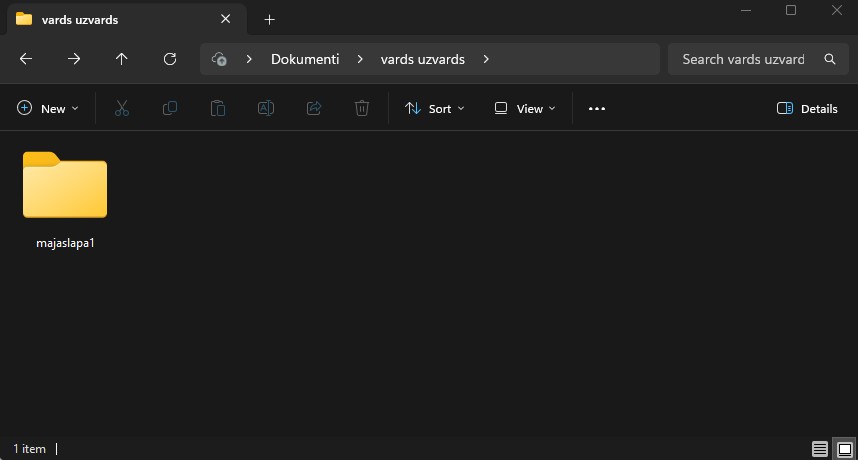
Task: Expand chevron after vards uzvards breadcrumb
Action: [x=486, y=59]
